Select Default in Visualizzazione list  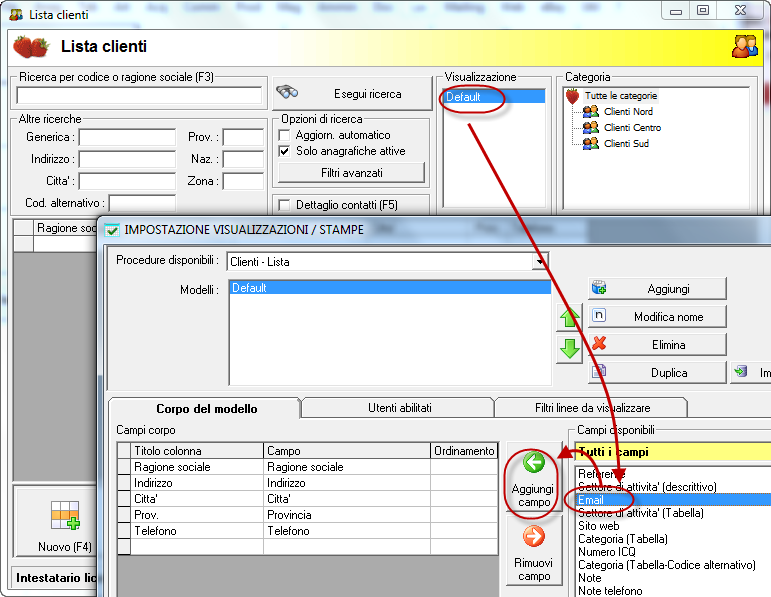pos(494,97)
